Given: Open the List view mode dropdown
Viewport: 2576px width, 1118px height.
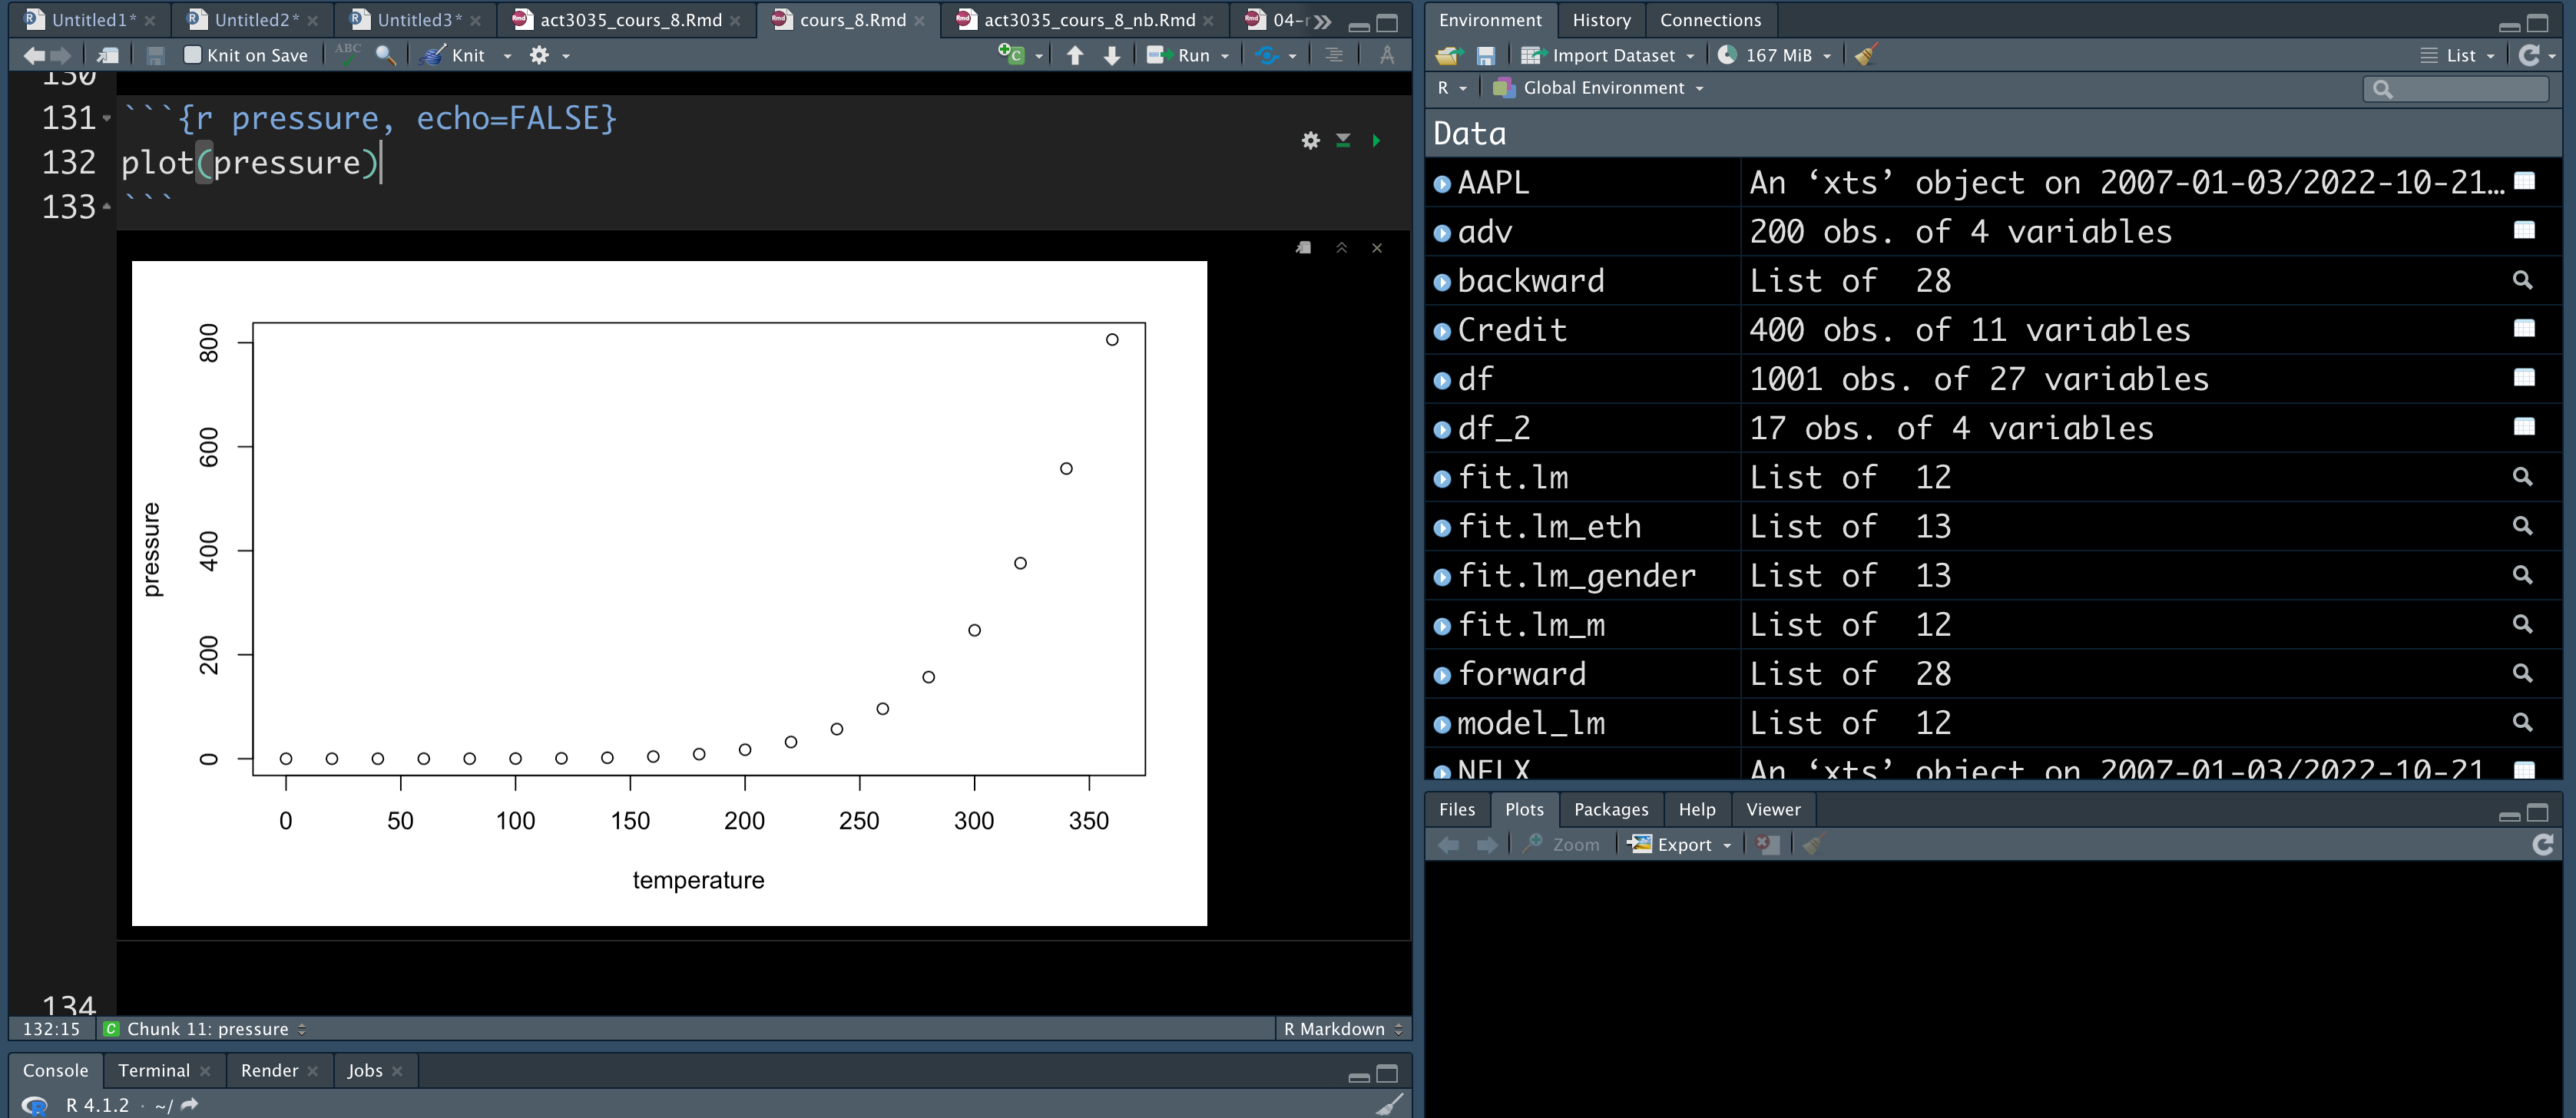Looking at the screenshot, I should point(2458,56).
